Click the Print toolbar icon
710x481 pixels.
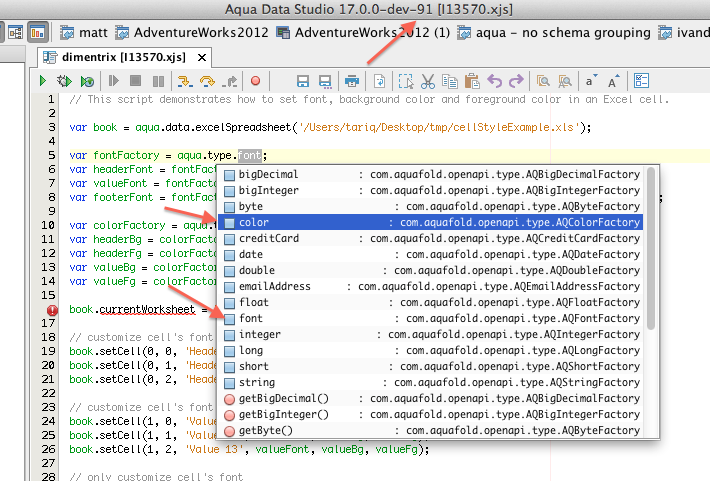point(352,82)
